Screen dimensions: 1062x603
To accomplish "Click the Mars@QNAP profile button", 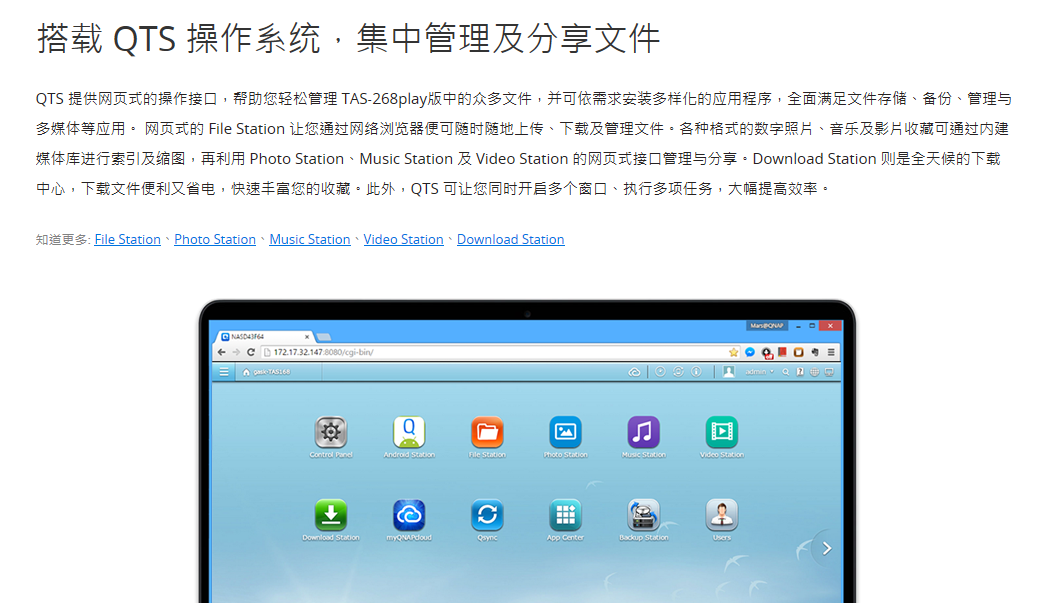I will pyautogui.click(x=766, y=326).
